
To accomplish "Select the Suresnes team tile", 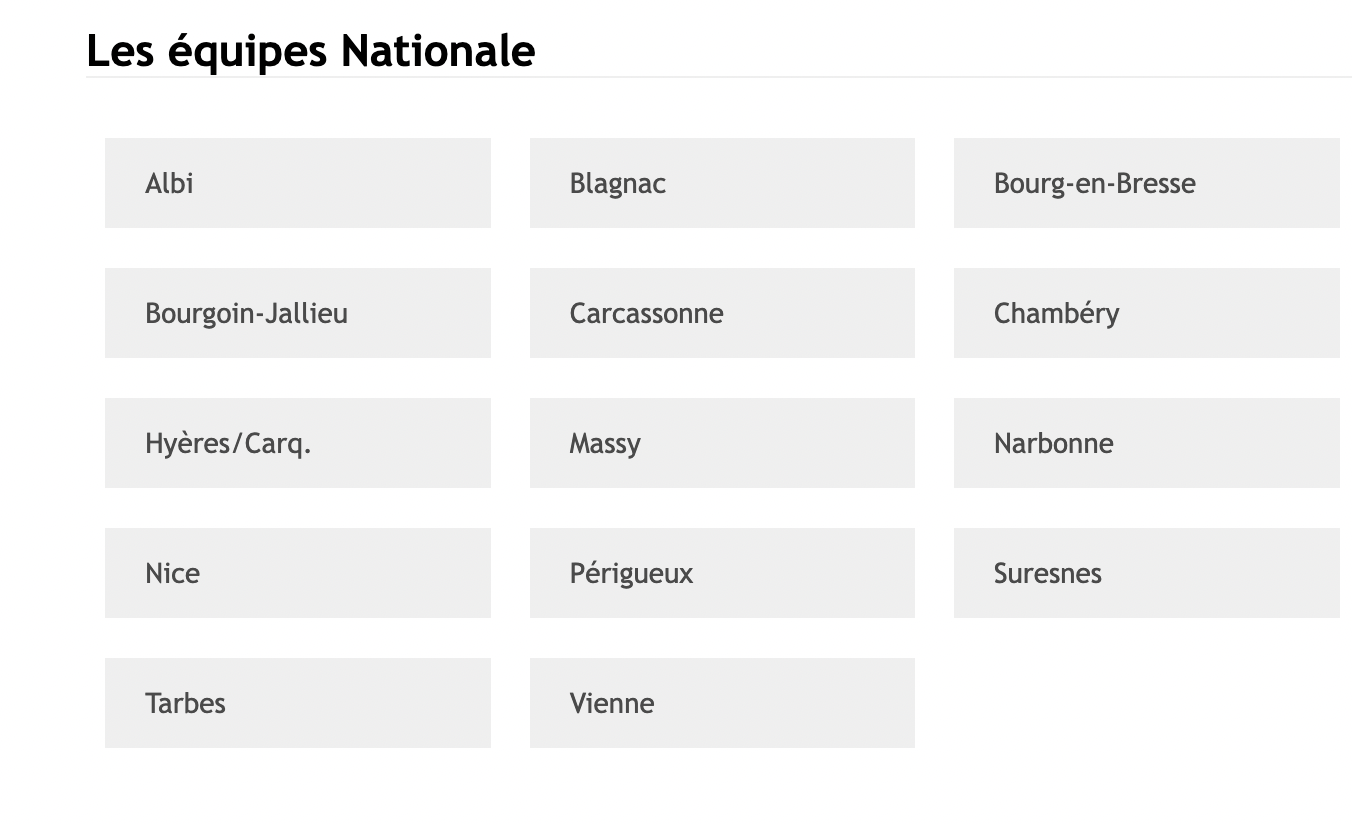I will [1147, 573].
